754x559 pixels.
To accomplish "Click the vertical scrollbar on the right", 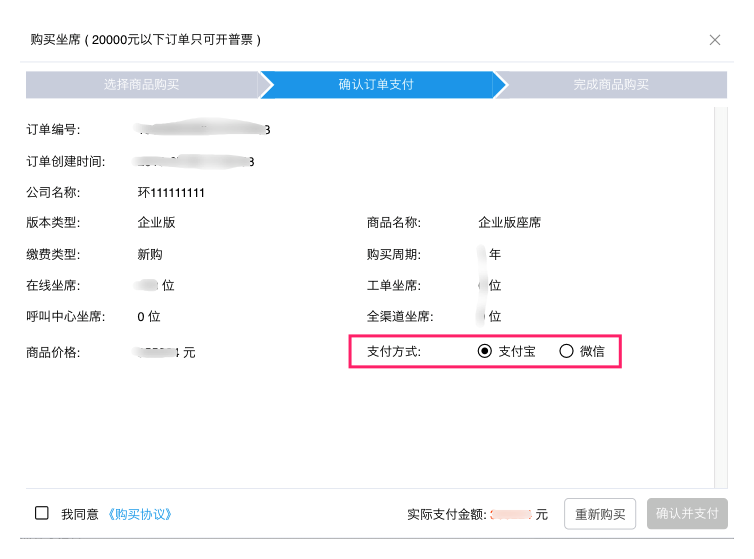I will click(720, 300).
